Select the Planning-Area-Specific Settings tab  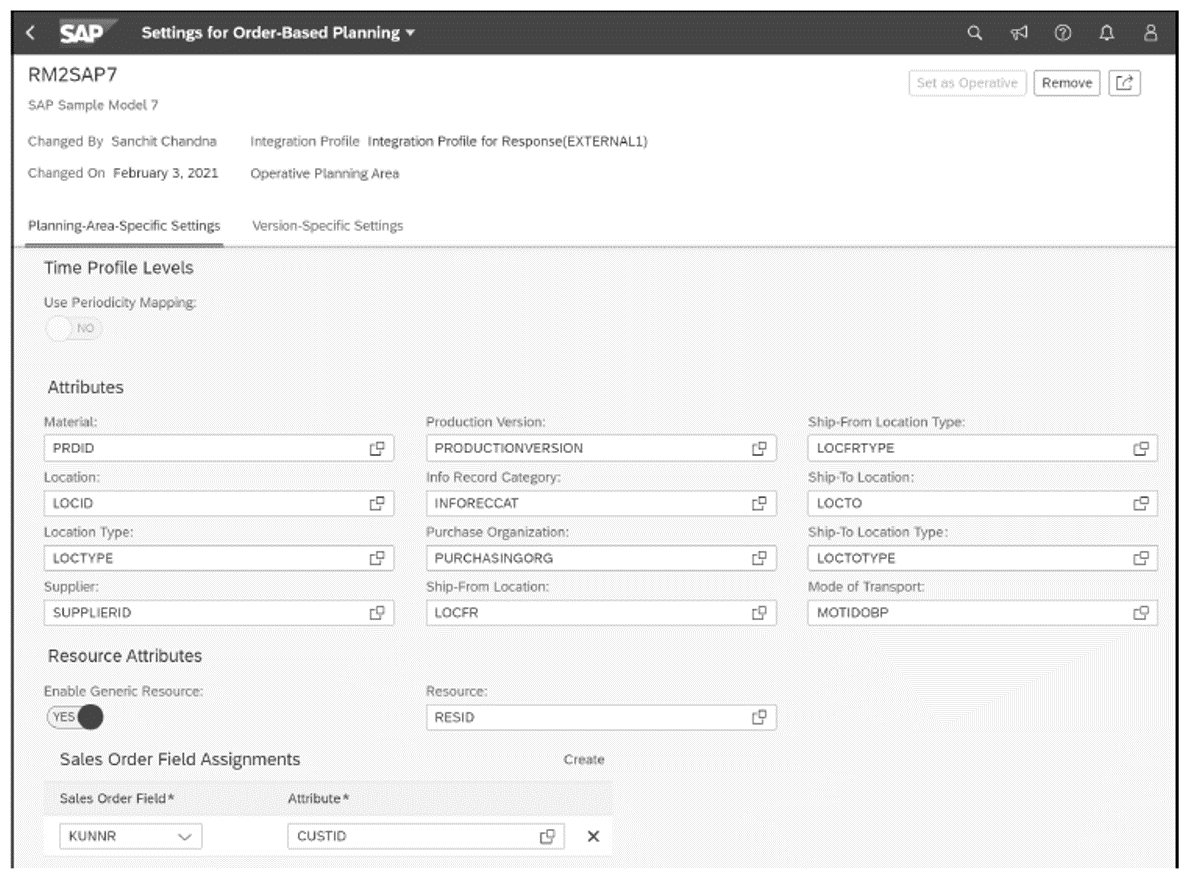(124, 226)
